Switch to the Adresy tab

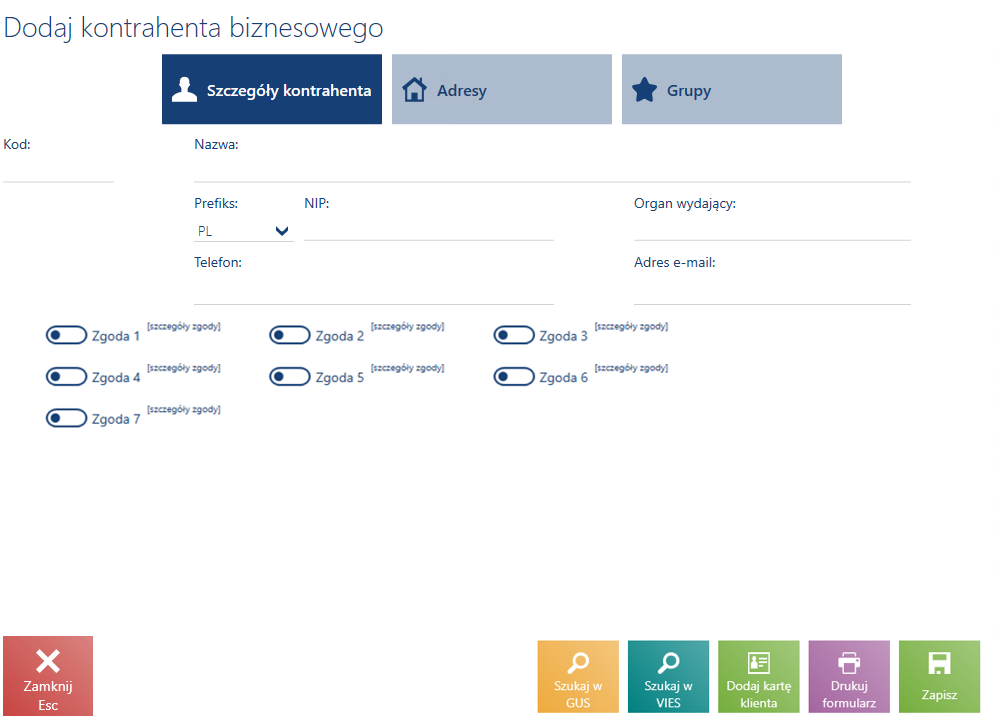pos(502,89)
